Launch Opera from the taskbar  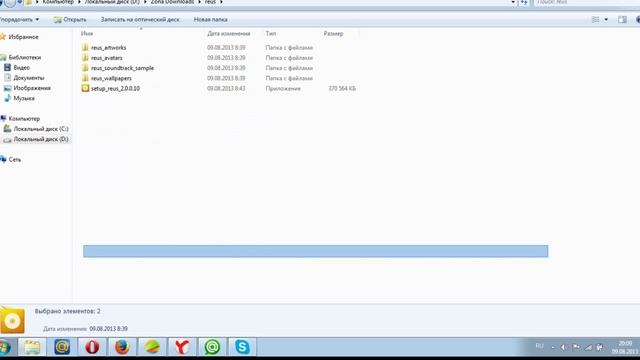click(92, 347)
